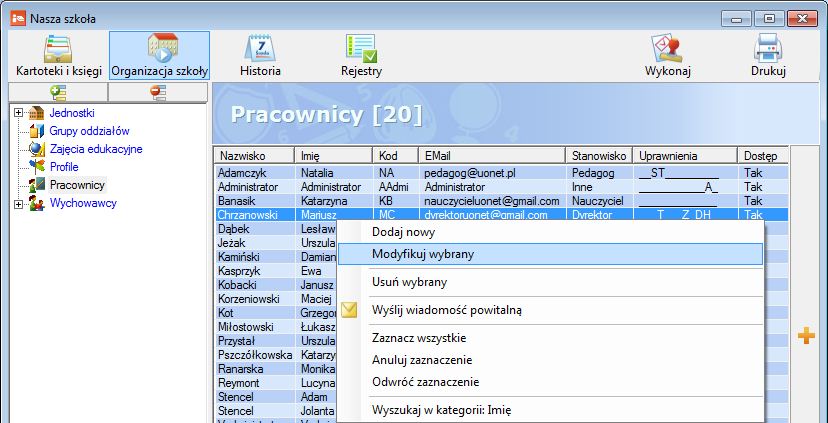This screenshot has width=828, height=423.
Task: Click the orange plus icon beside the table
Action: point(806,335)
